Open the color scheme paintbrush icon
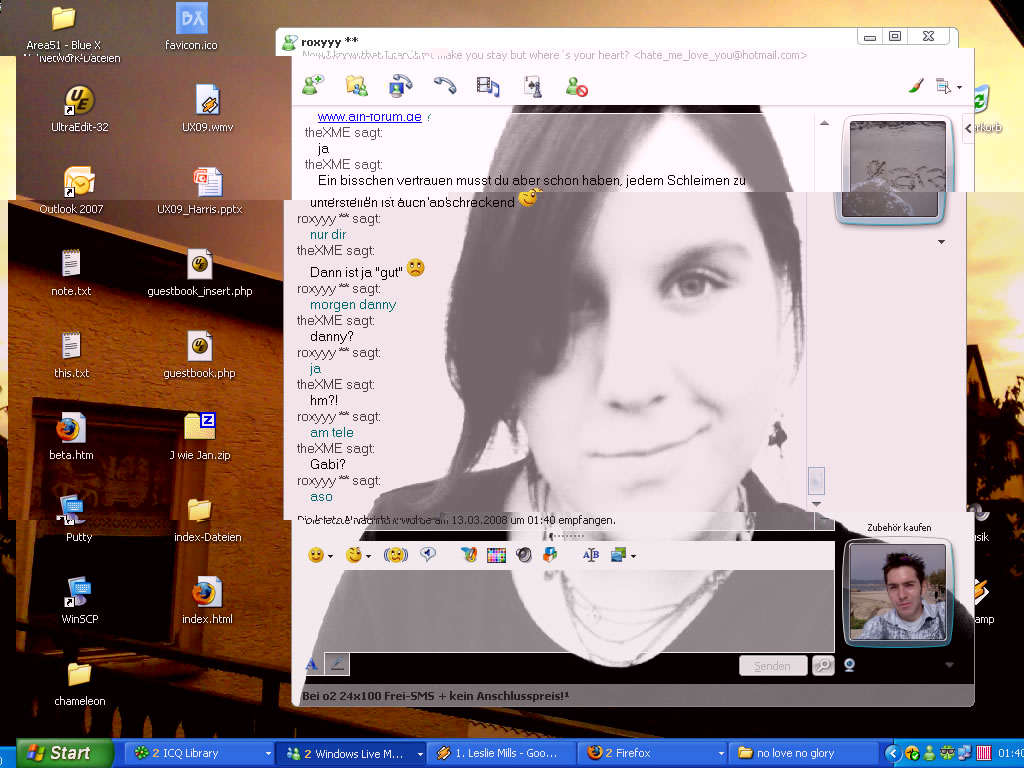Screen dimensions: 1024x768 916,86
